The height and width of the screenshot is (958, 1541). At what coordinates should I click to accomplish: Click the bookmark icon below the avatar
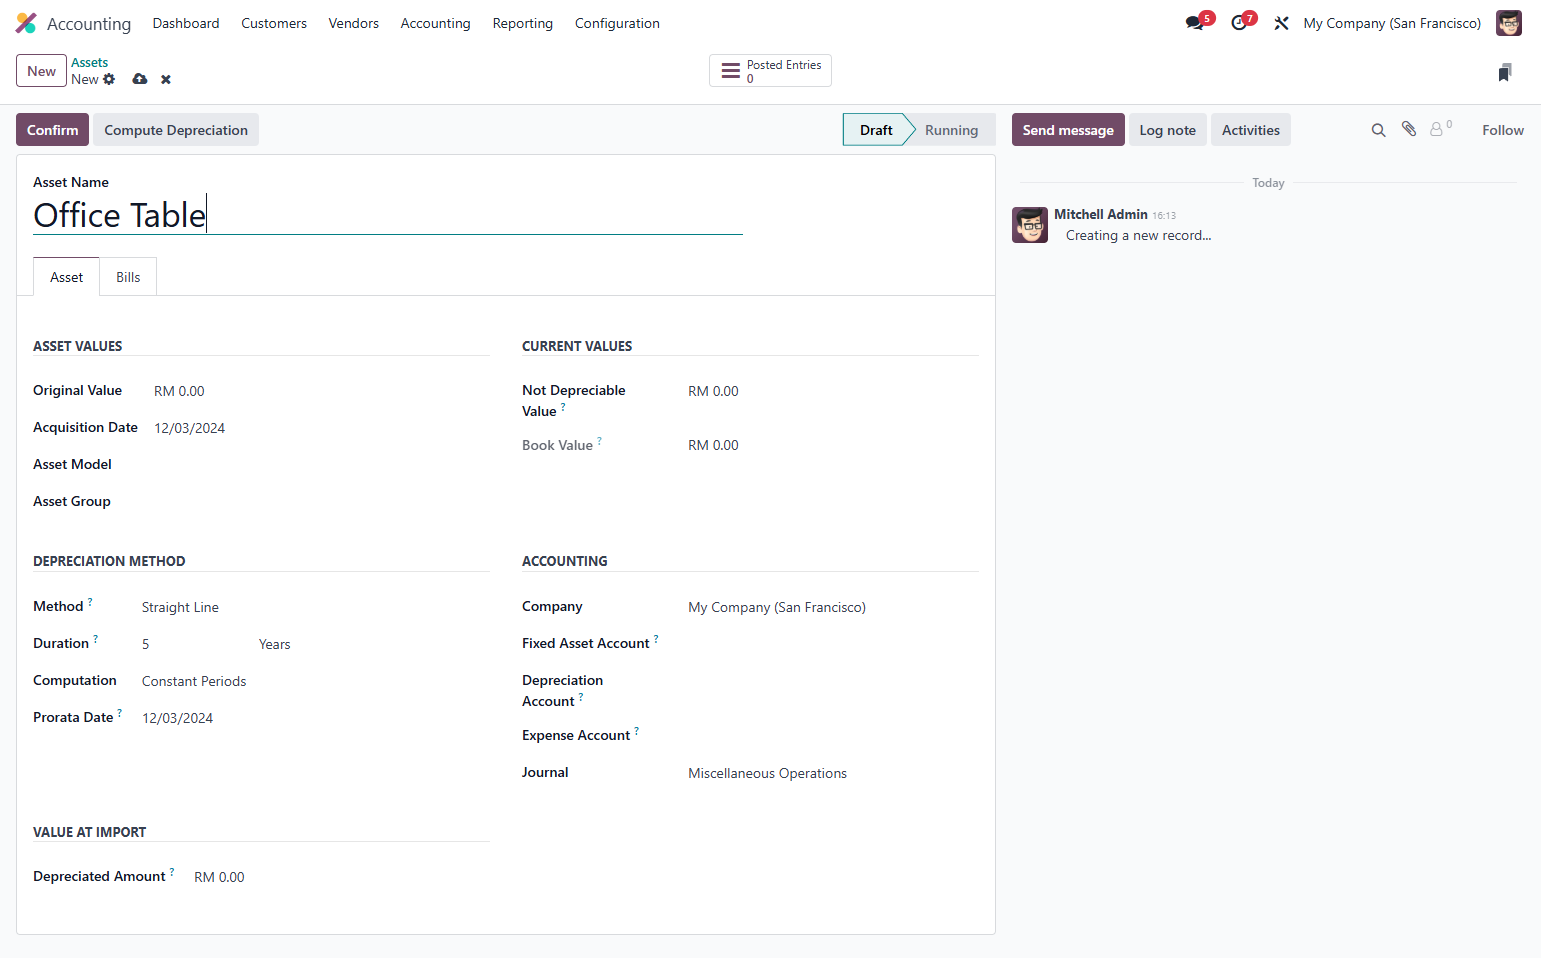[1505, 72]
